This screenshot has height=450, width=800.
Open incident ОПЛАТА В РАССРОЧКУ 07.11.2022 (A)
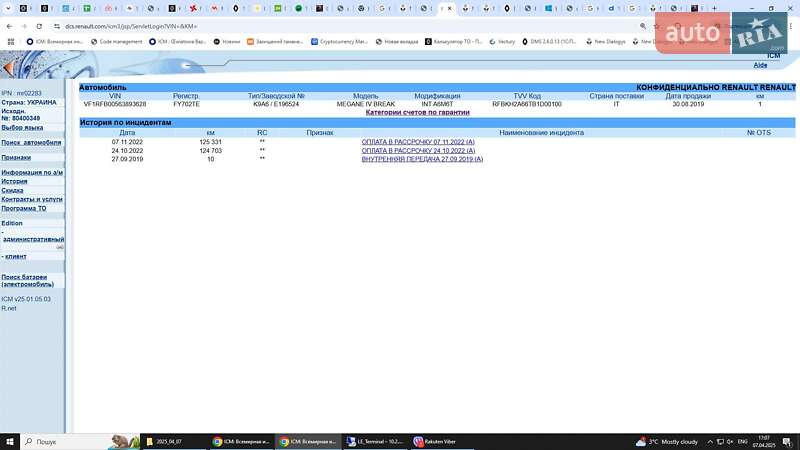418,142
